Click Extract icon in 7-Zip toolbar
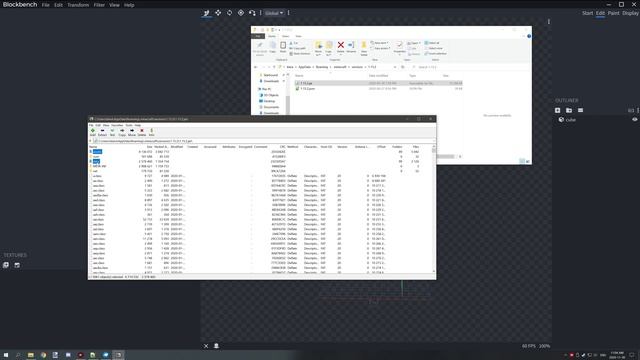Viewport: 640px width, 360px height. pyautogui.click(x=102, y=132)
